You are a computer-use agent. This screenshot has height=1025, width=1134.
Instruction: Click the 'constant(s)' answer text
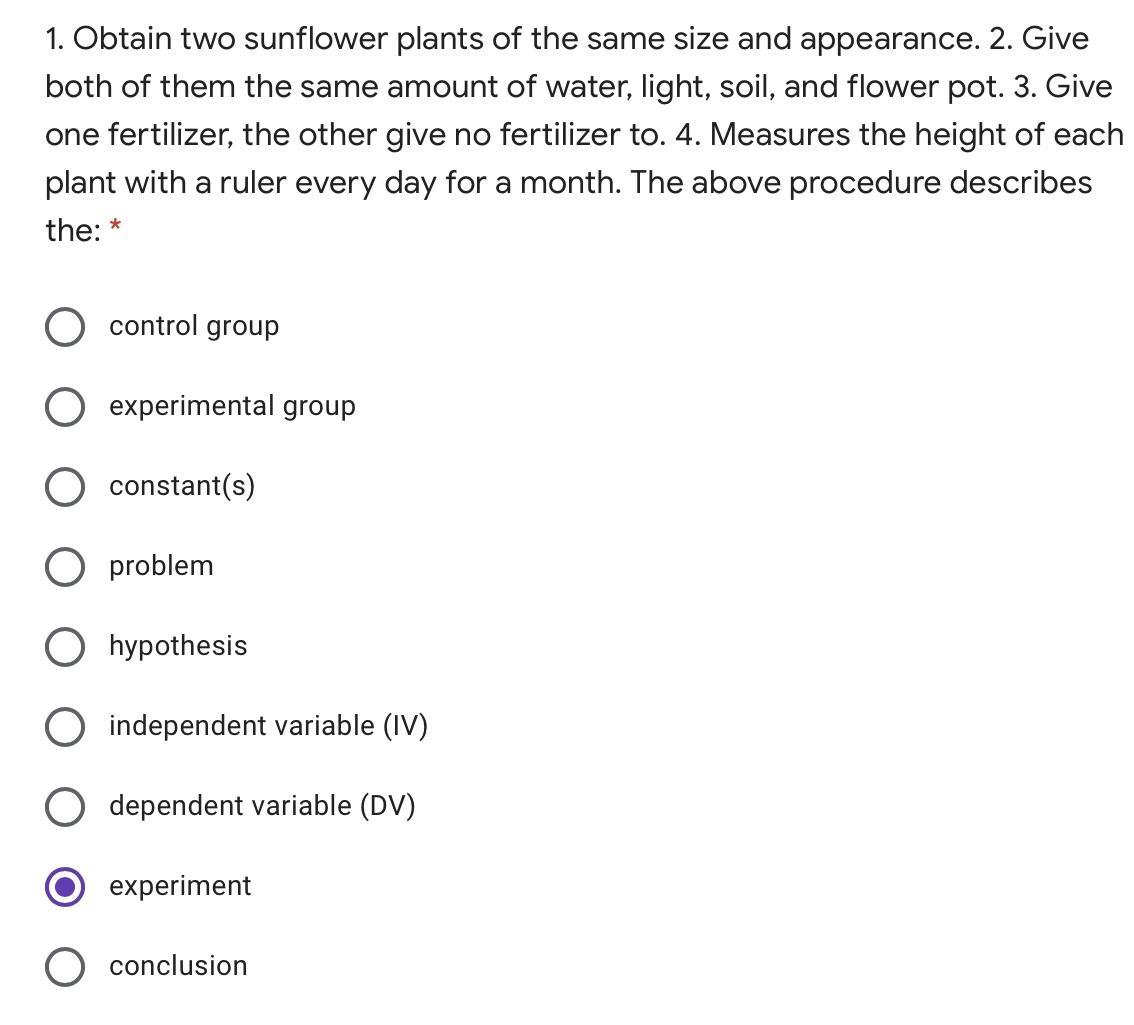point(182,486)
